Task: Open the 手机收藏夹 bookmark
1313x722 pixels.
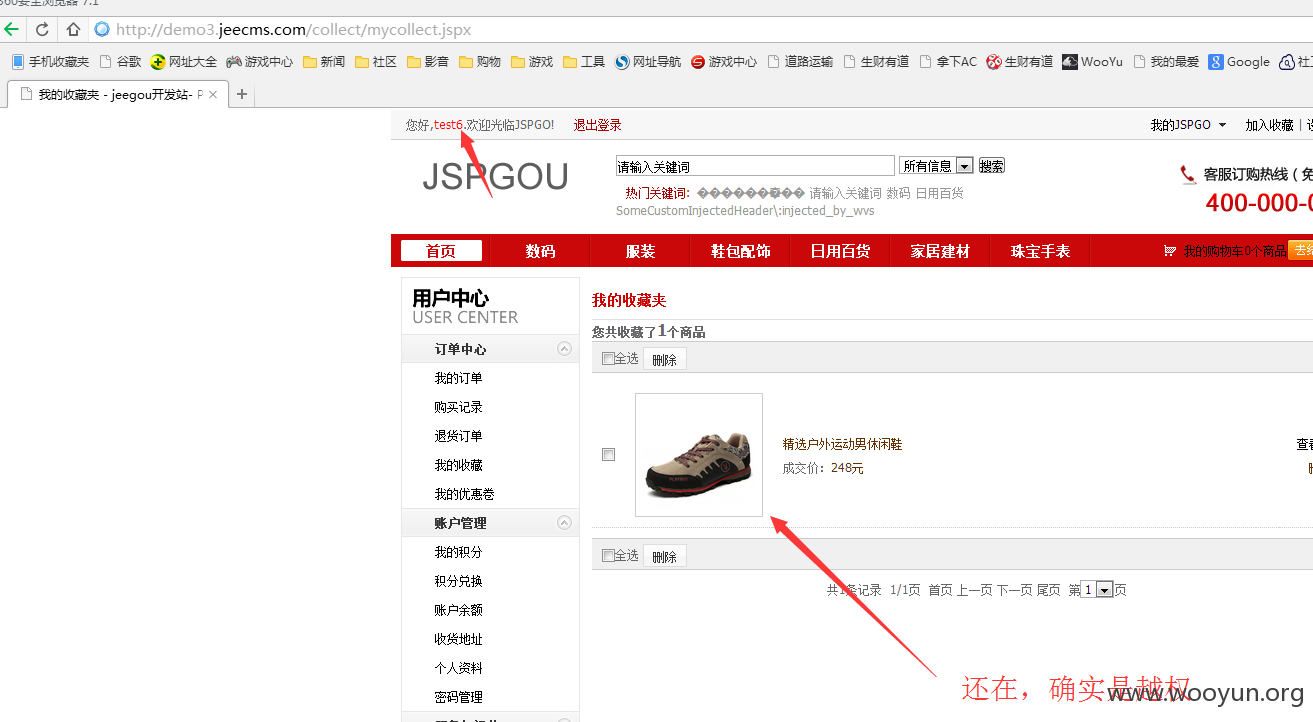Action: click(50, 62)
